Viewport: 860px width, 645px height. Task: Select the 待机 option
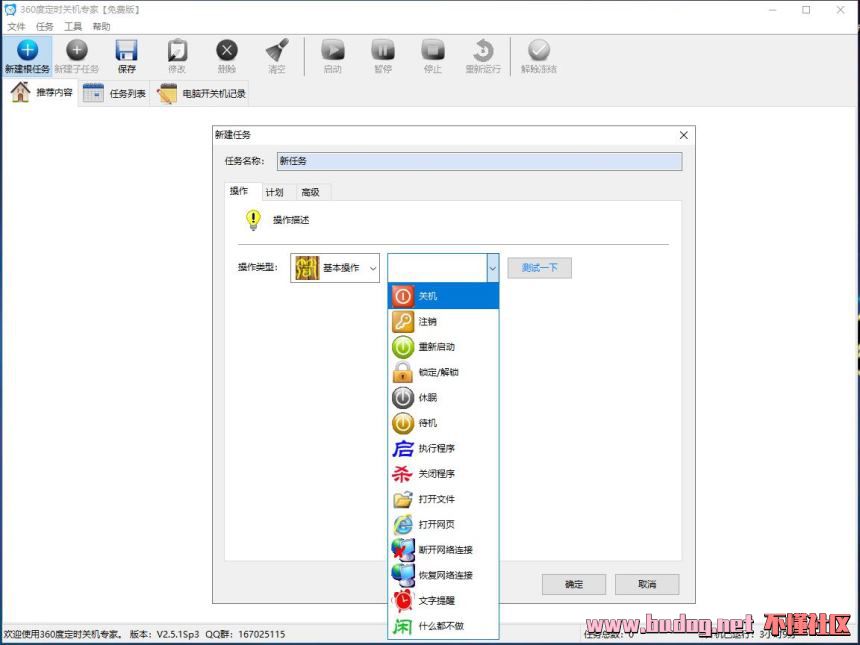(x=443, y=423)
